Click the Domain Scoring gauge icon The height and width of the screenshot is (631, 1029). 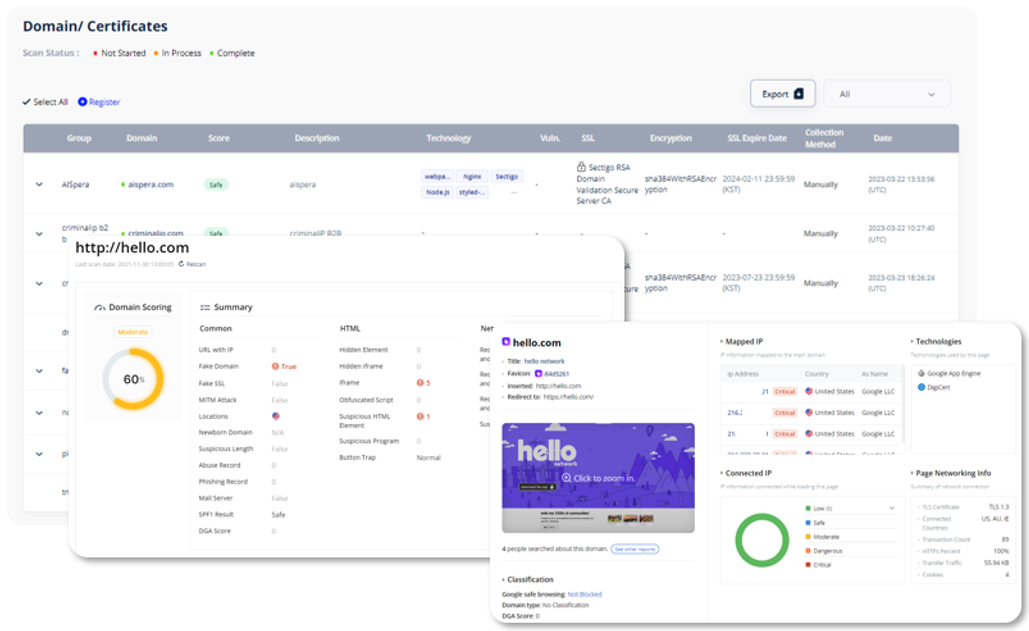(x=100, y=307)
